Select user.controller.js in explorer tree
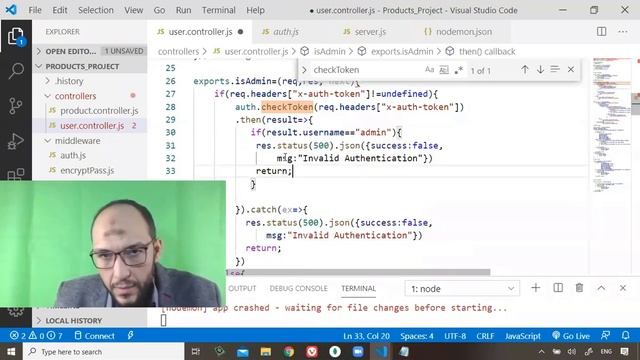 point(90,126)
